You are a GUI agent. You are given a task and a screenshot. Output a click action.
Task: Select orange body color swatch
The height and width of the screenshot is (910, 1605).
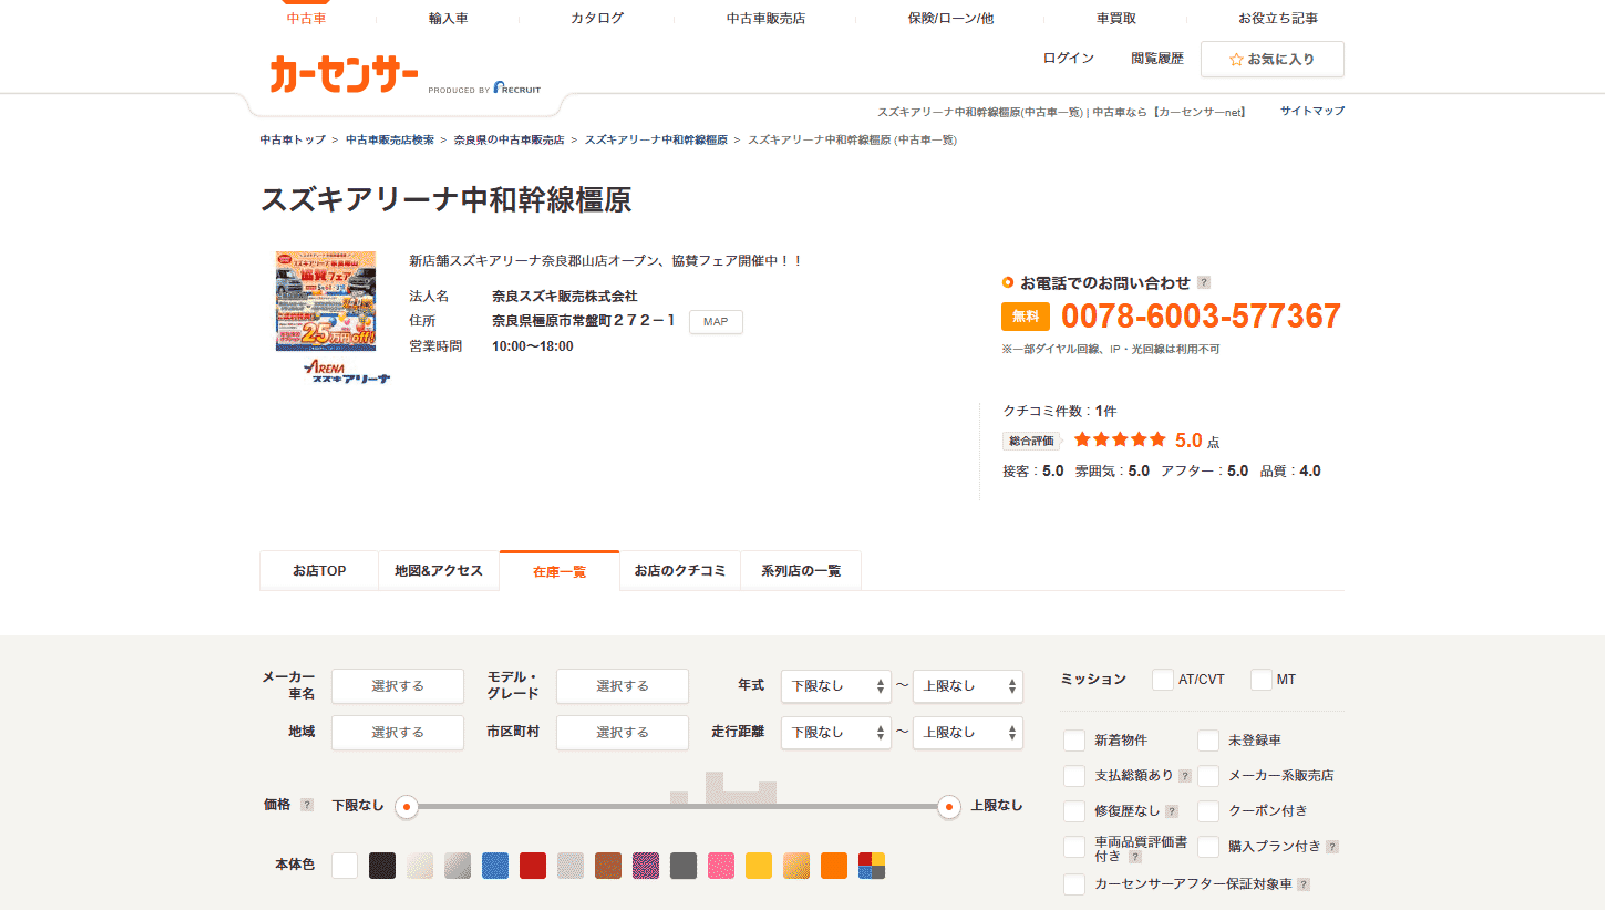[x=834, y=866]
